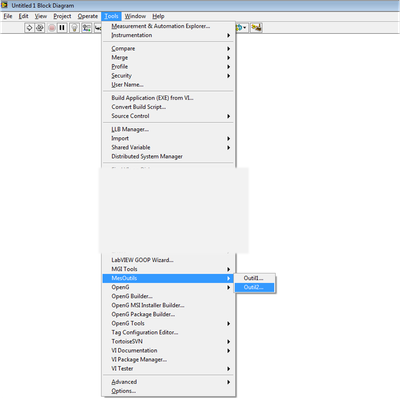Choose Outil2... in the MesOutils submenu
Screen dimensions: 400x400
255,287
